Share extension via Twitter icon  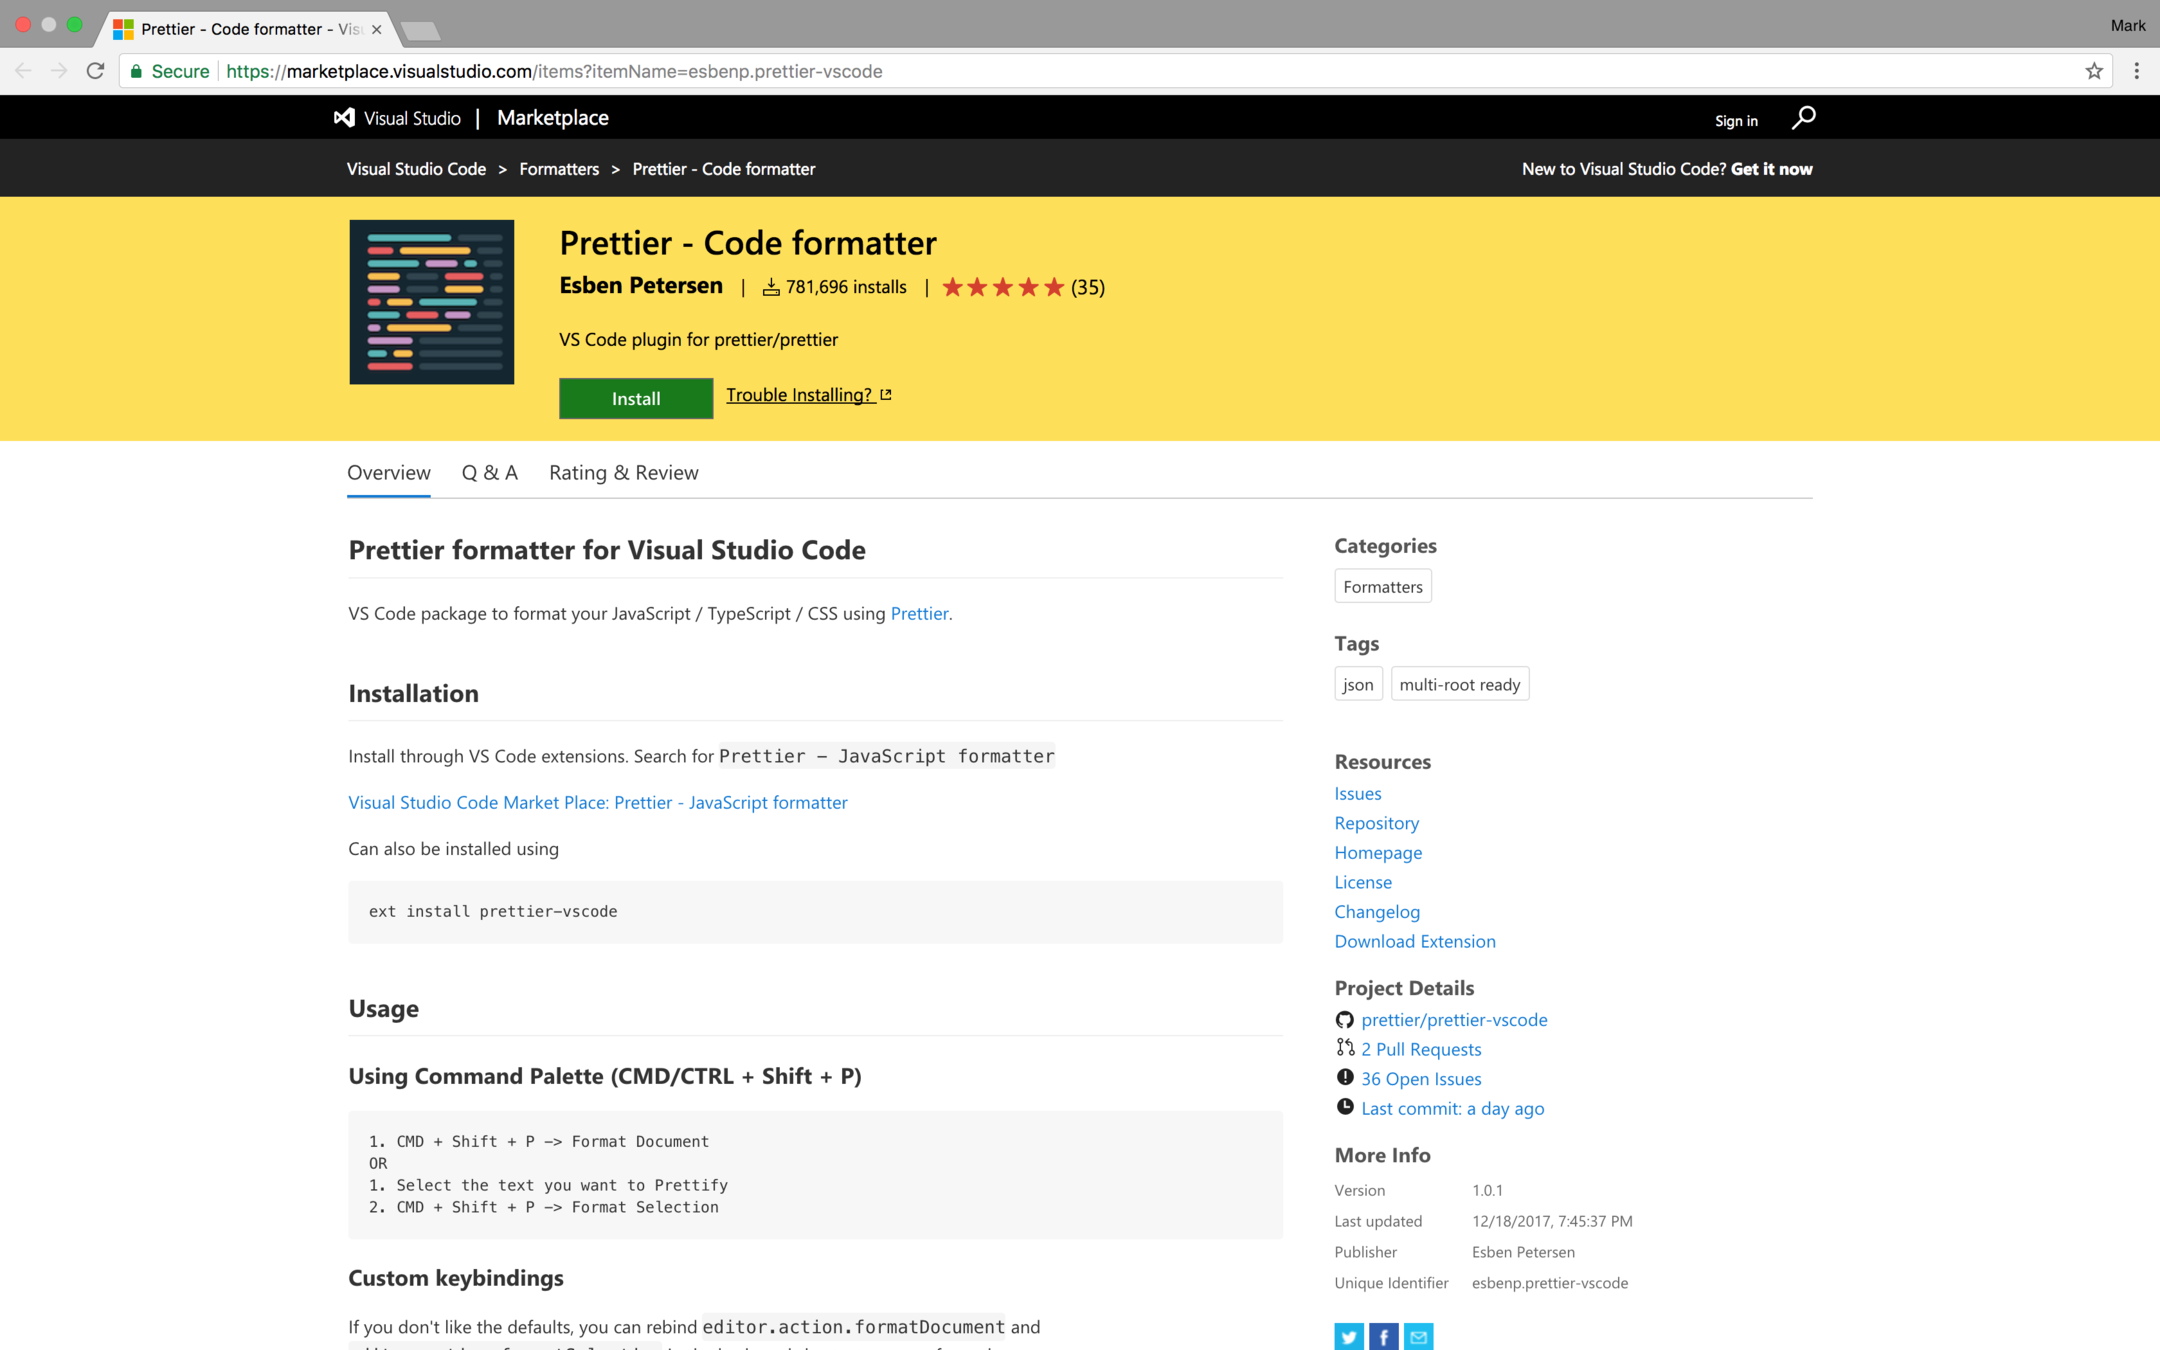click(x=1348, y=1336)
